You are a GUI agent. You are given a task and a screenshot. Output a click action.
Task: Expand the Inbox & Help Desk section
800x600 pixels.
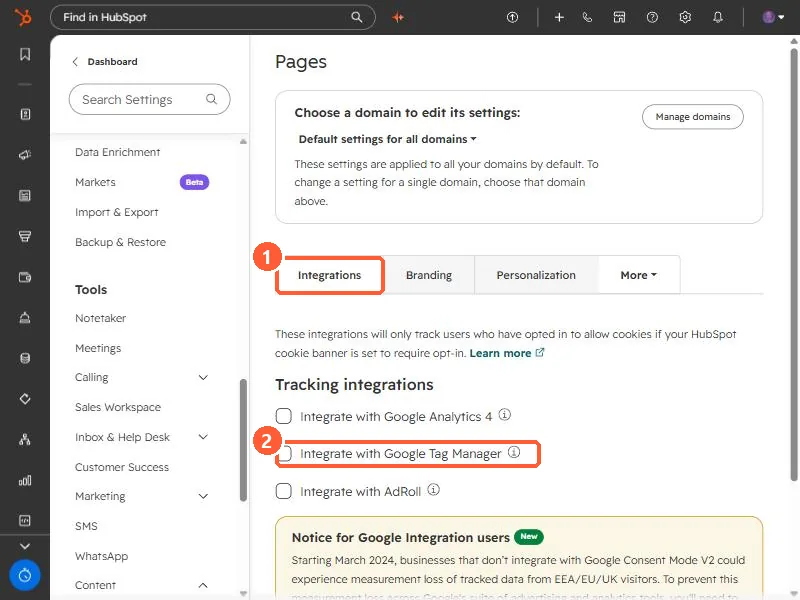point(203,437)
